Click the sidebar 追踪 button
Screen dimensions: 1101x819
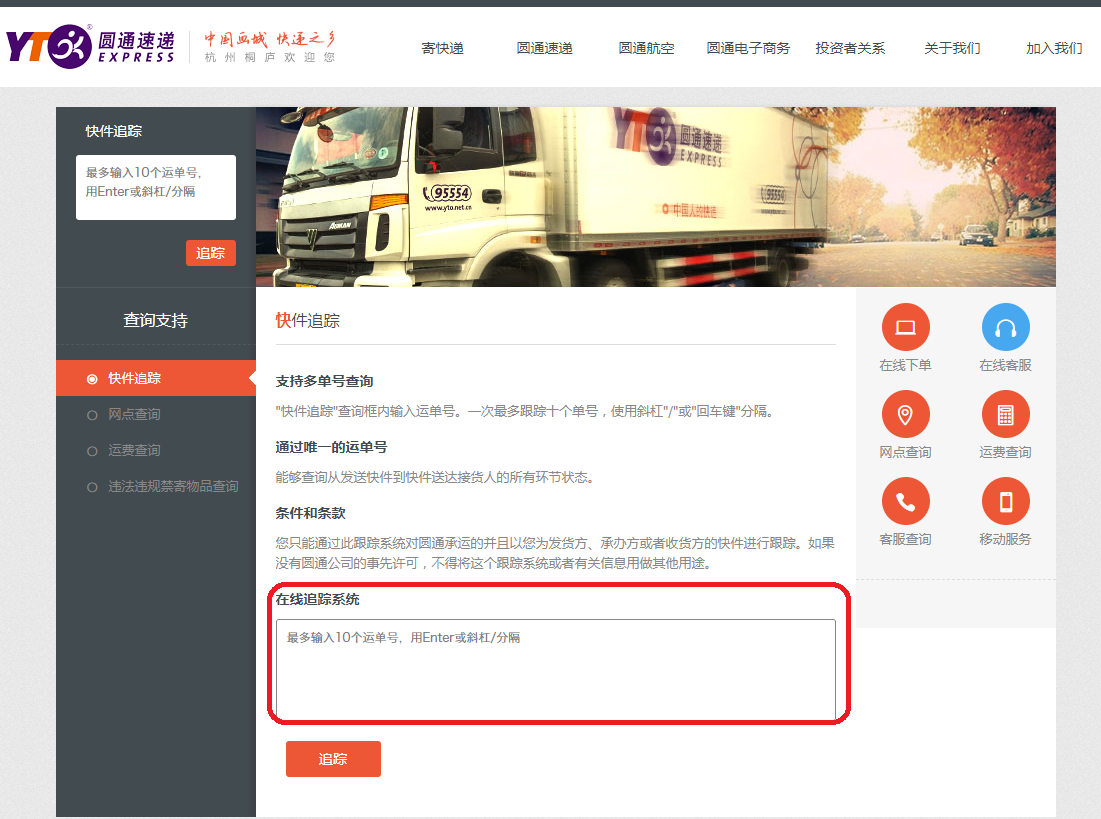pos(211,253)
